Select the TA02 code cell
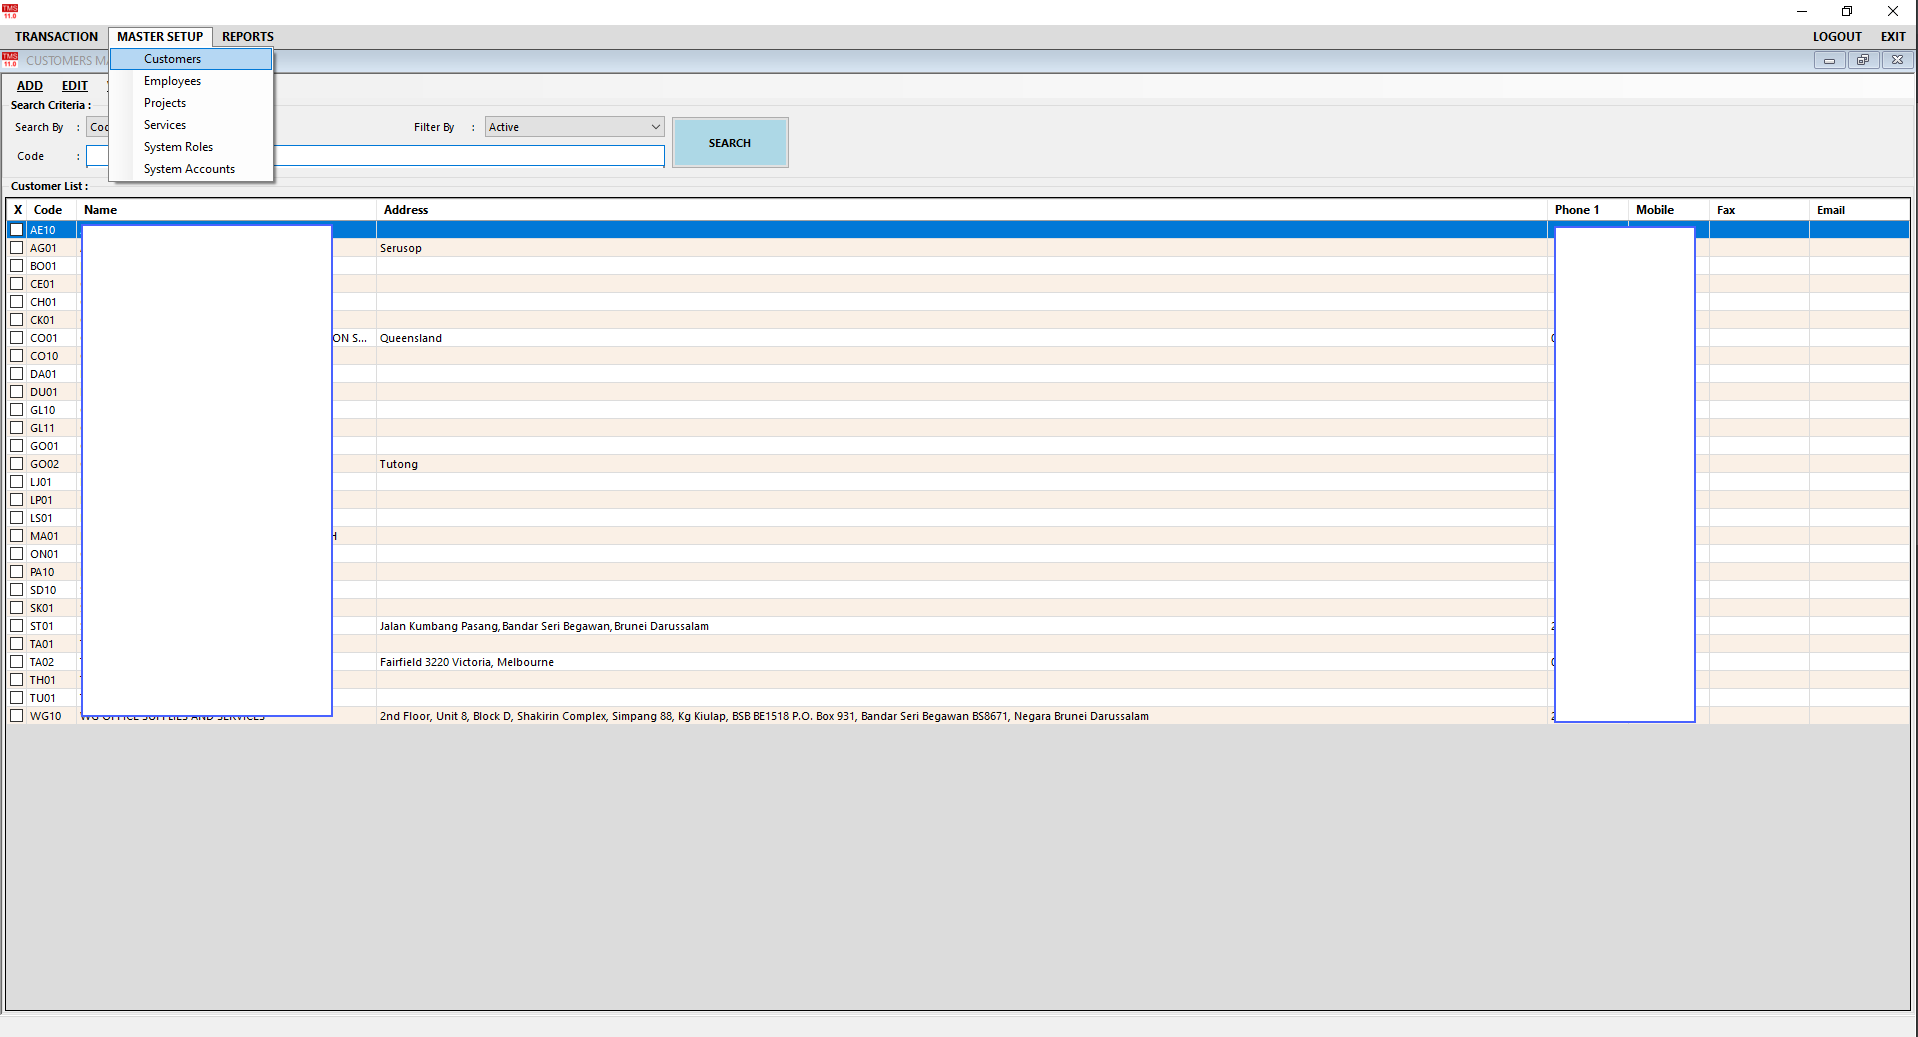Image resolution: width=1918 pixels, height=1037 pixels. pyautogui.click(x=52, y=662)
